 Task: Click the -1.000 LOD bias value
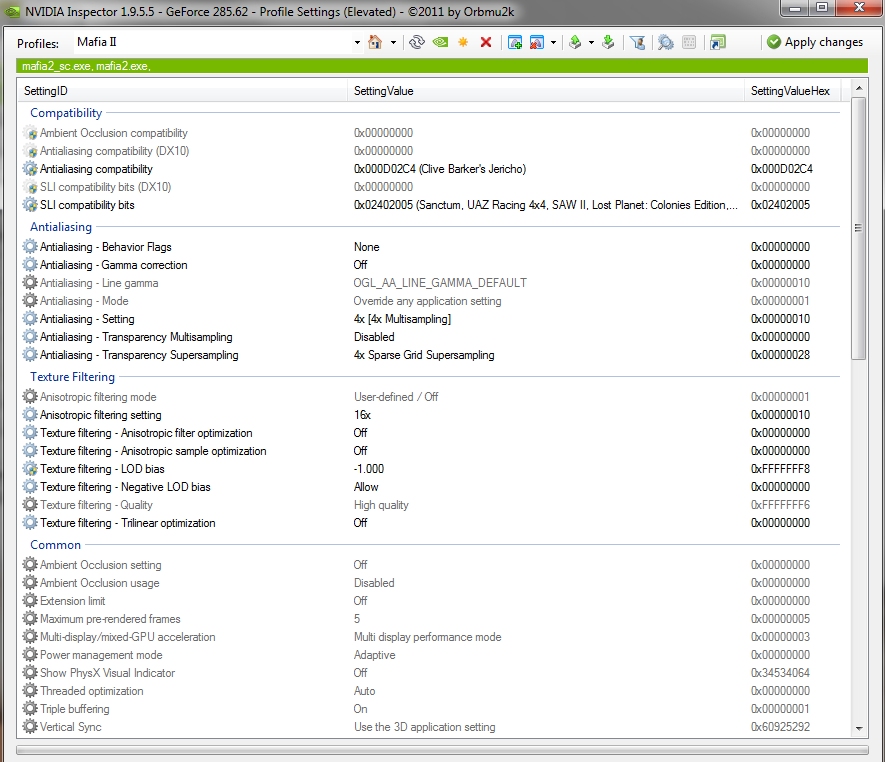tap(369, 470)
